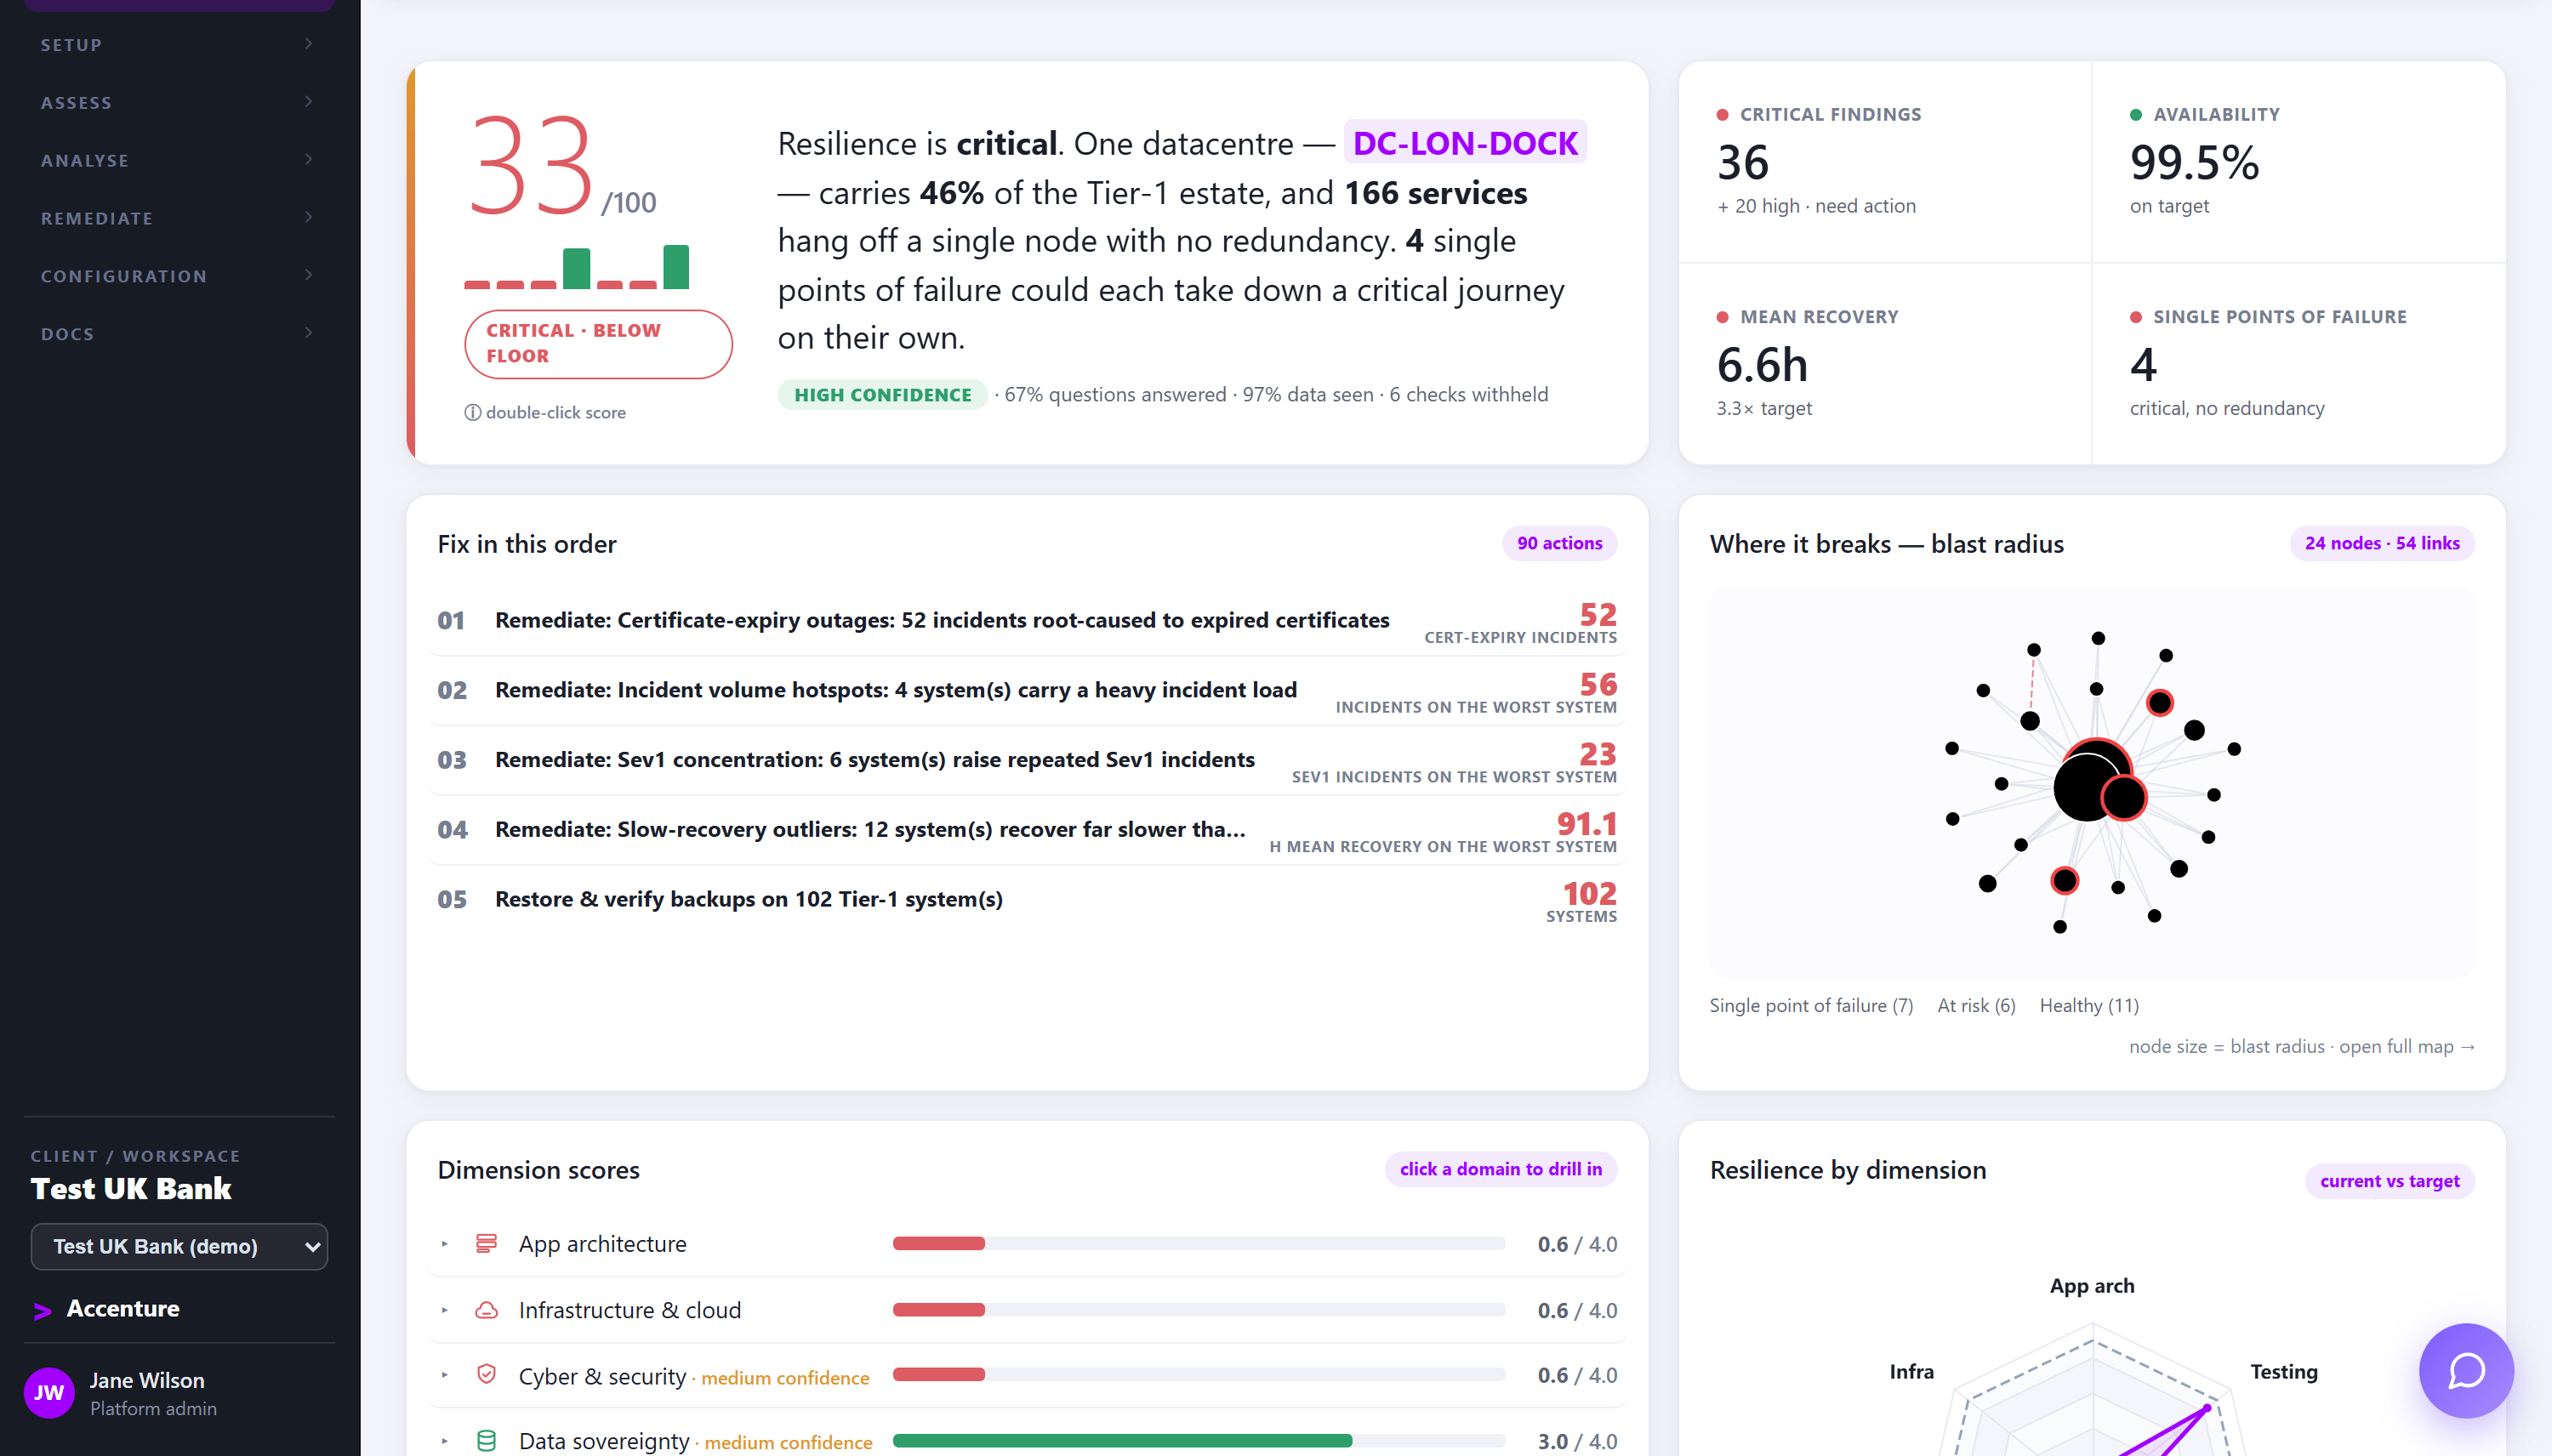This screenshot has height=1456, width=2552.
Task: Click the 90 actions badge
Action: click(1559, 543)
